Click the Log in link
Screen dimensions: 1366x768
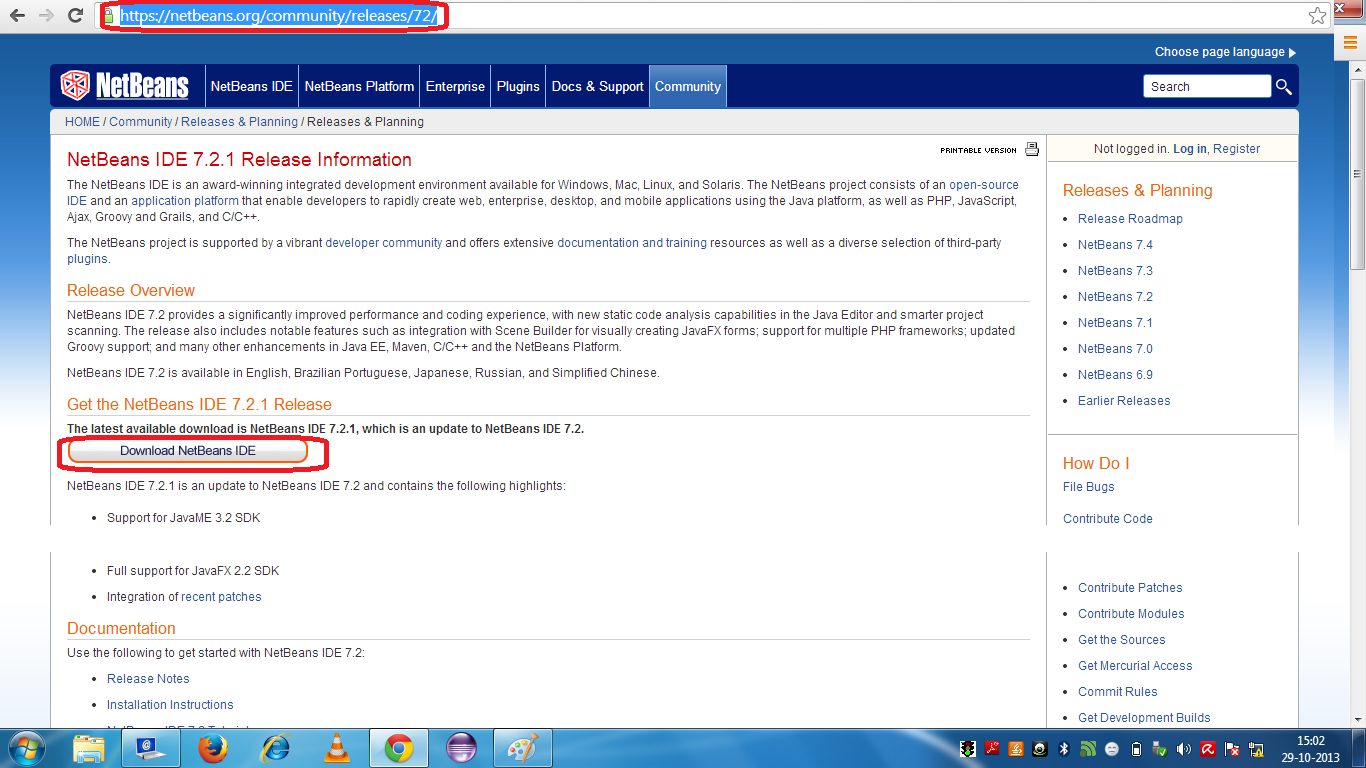pyautogui.click(x=1189, y=149)
